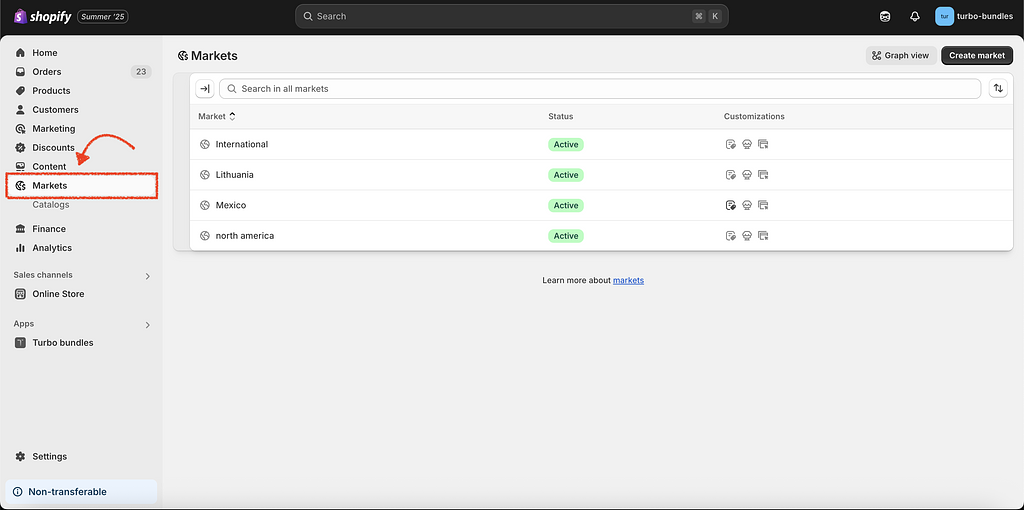Click the first customization icon for International

click(731, 145)
